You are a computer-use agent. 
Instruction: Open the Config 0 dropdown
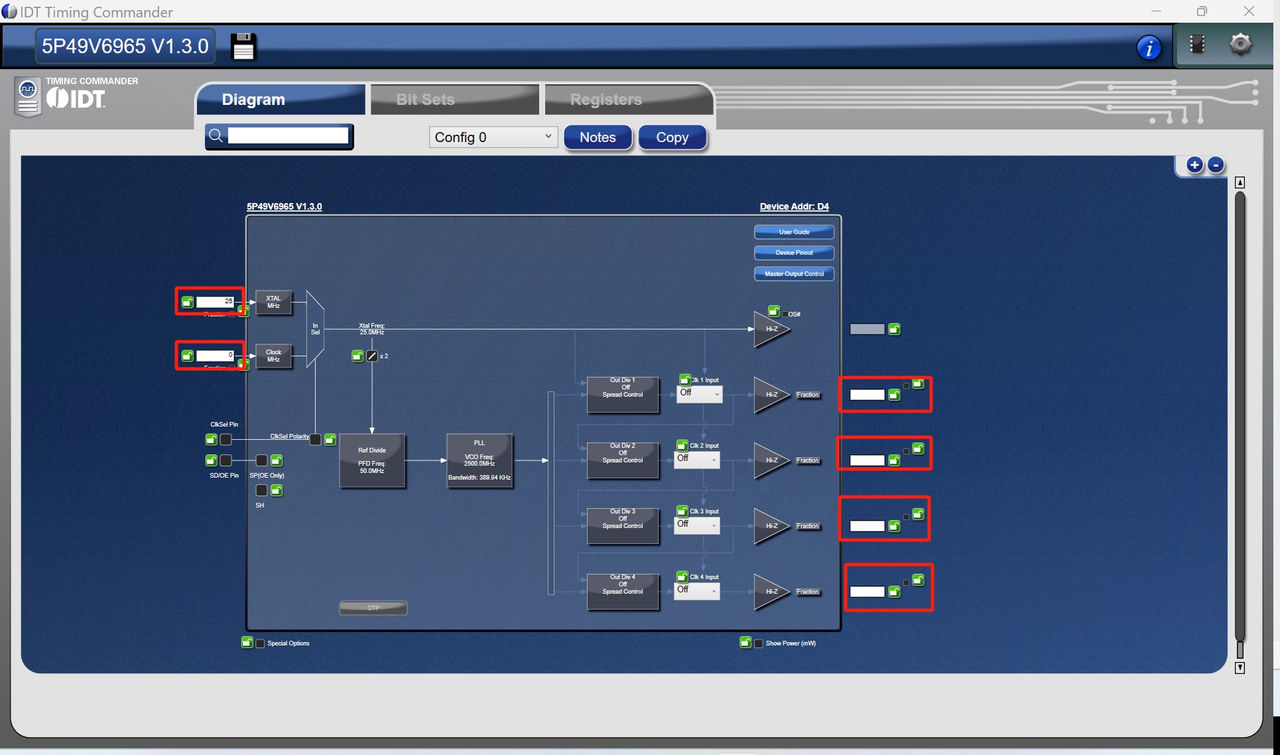tap(493, 137)
